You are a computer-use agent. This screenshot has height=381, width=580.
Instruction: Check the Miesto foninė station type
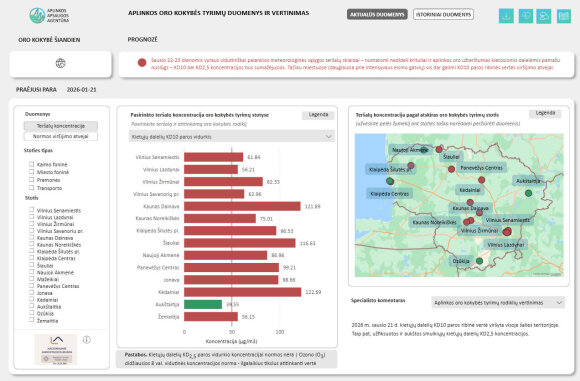(31, 172)
